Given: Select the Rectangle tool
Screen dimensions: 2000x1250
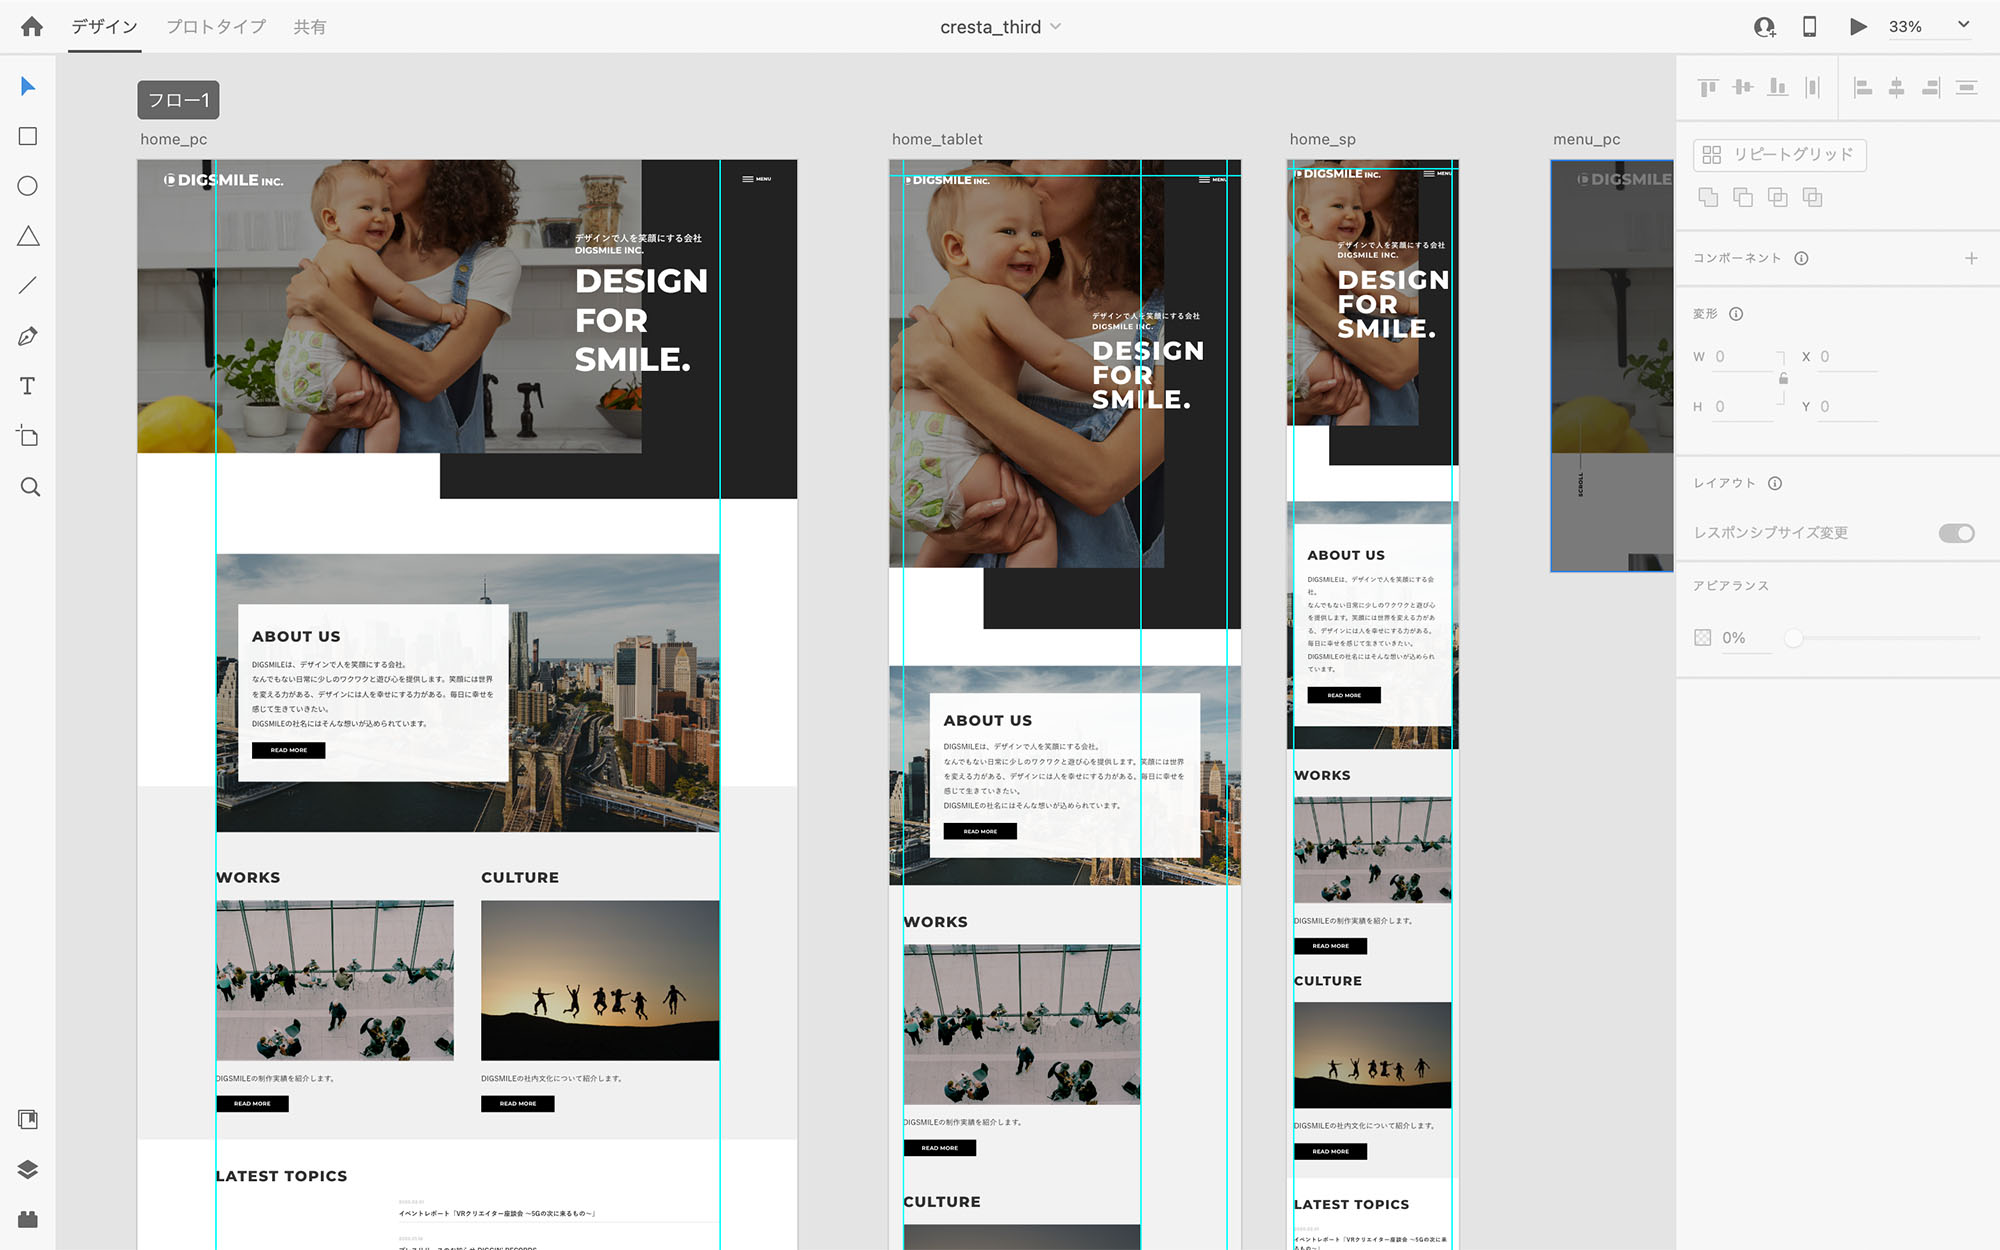Looking at the screenshot, I should [x=28, y=136].
